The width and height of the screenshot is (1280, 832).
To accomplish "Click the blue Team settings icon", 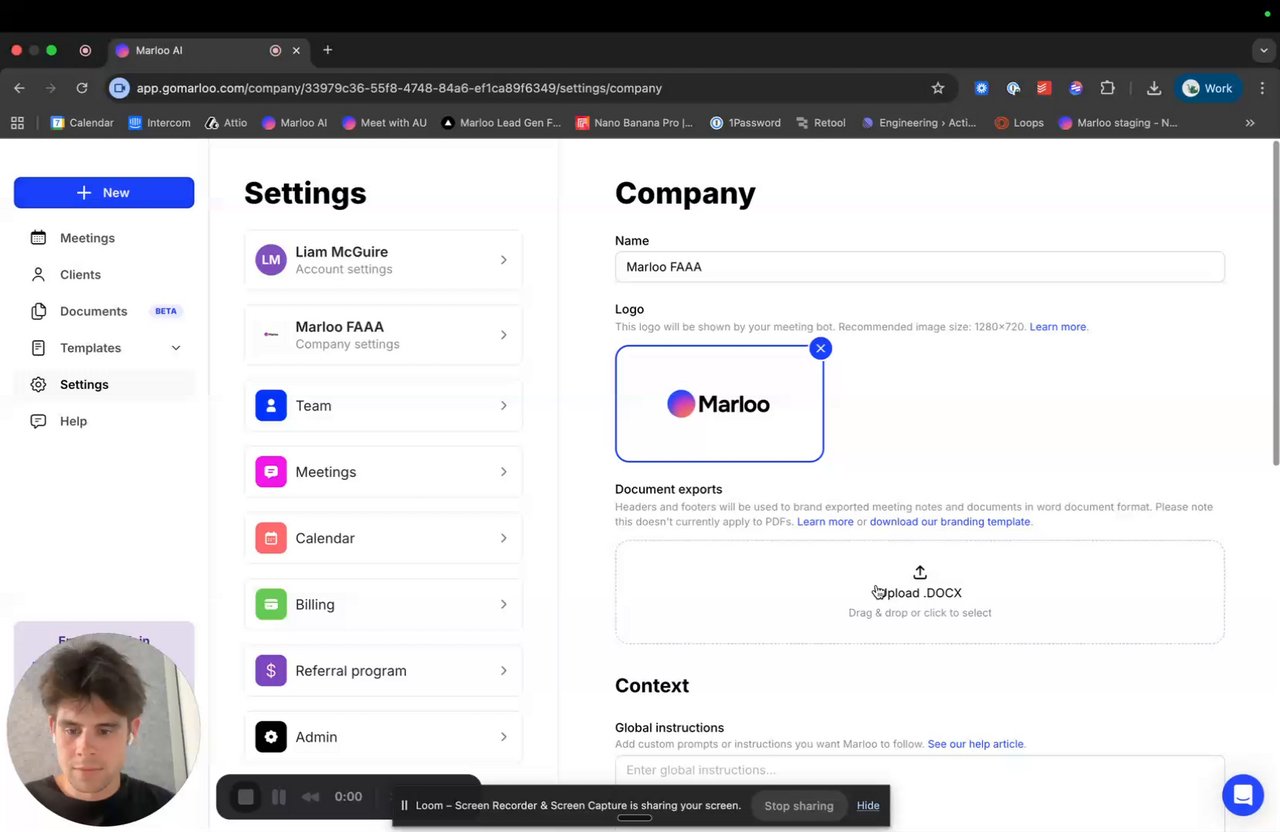I will pyautogui.click(x=271, y=405).
